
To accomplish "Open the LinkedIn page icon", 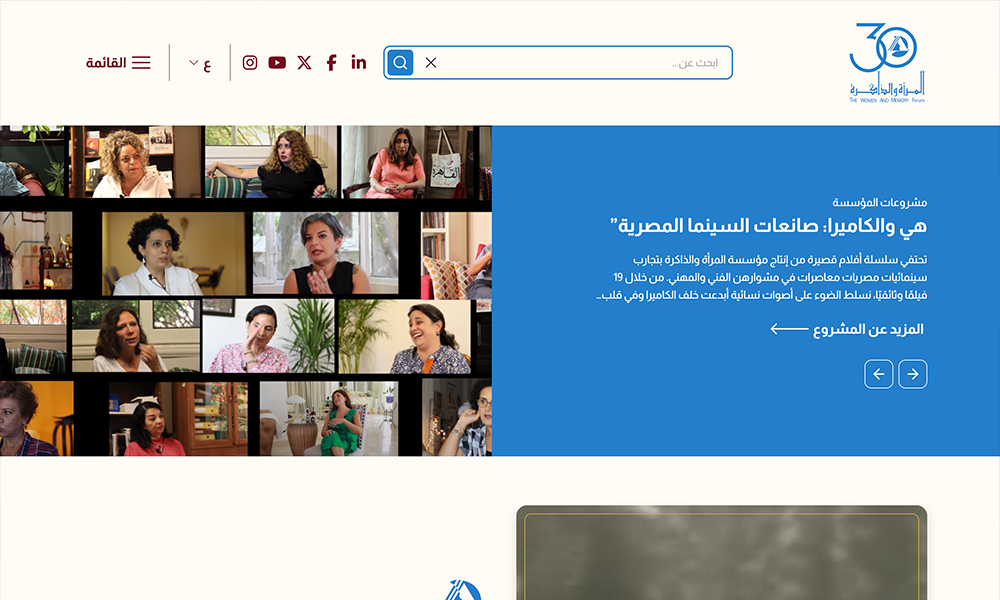I will point(358,62).
